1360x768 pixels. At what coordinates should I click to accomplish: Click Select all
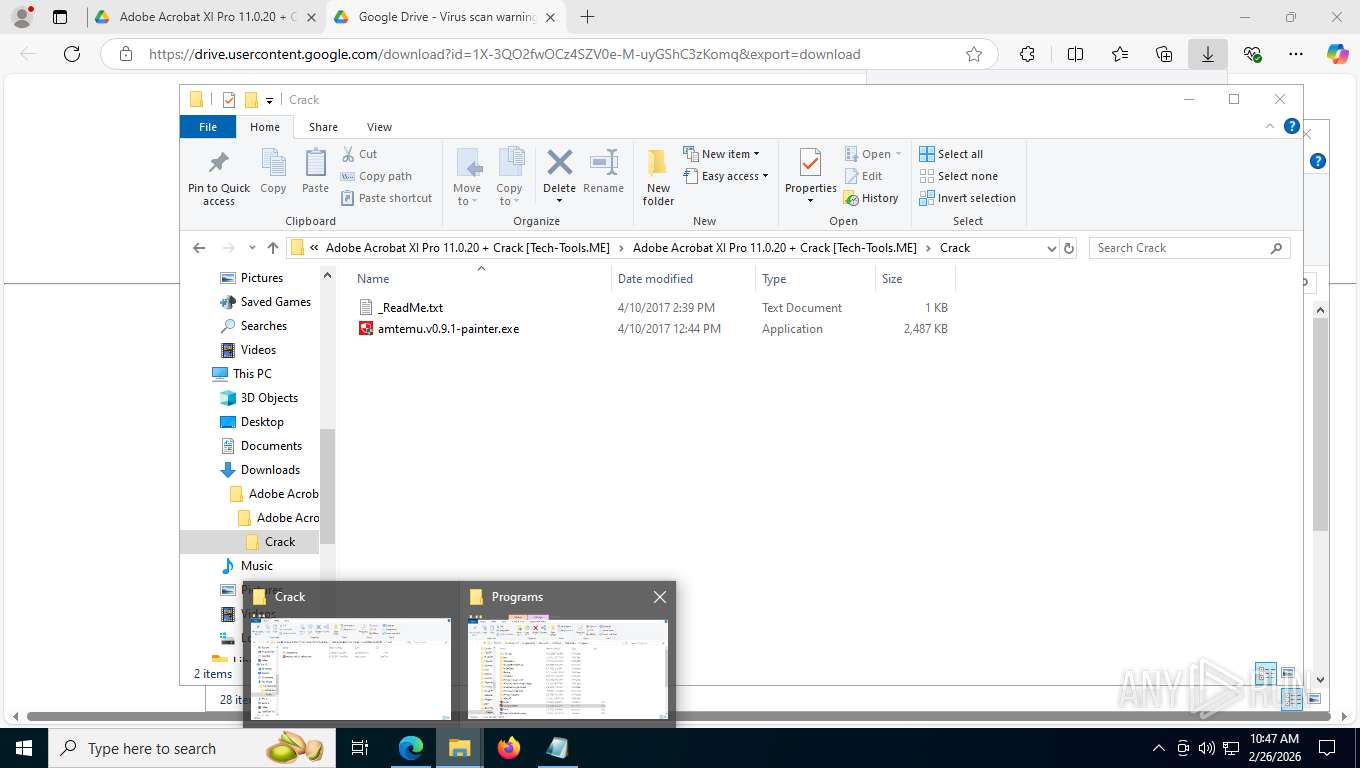951,154
